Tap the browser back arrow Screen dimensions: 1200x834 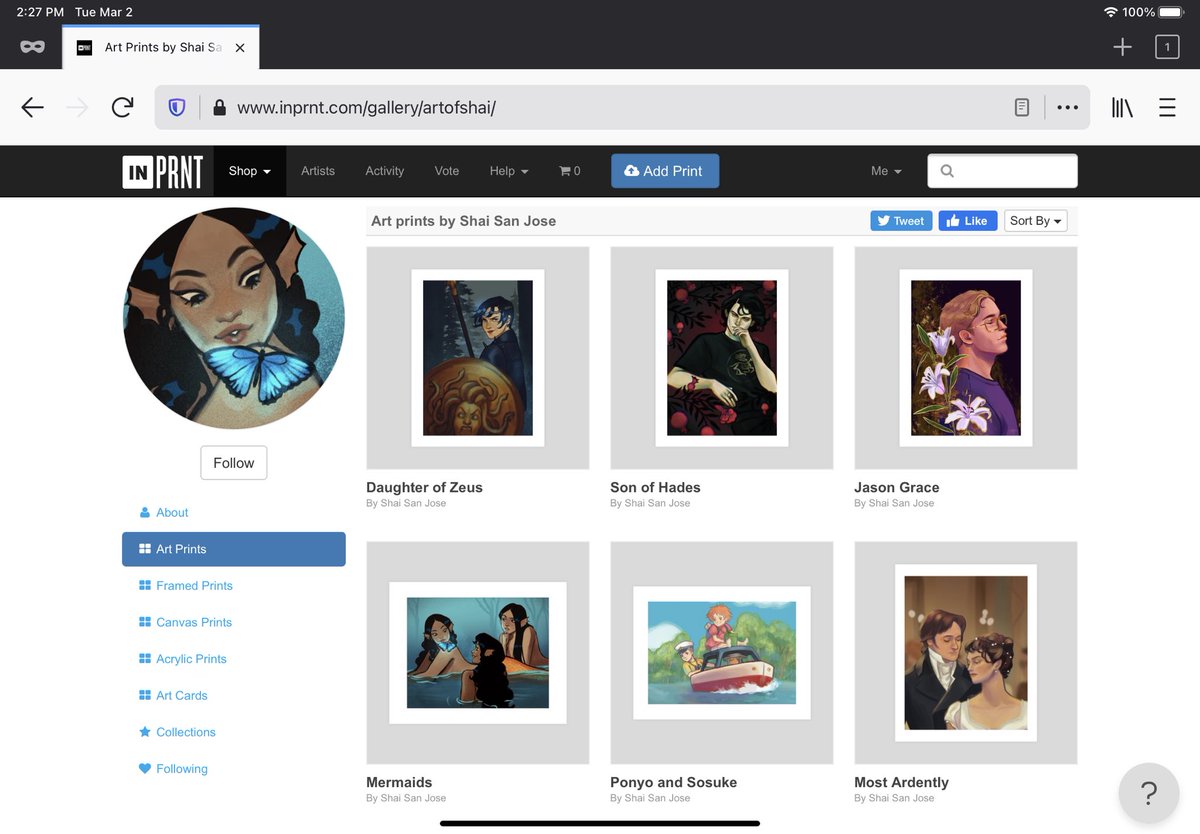coord(33,107)
